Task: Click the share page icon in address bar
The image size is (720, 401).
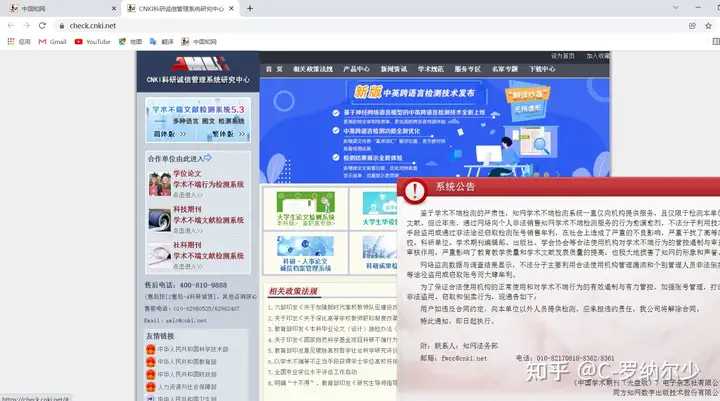Action: pos(692,26)
